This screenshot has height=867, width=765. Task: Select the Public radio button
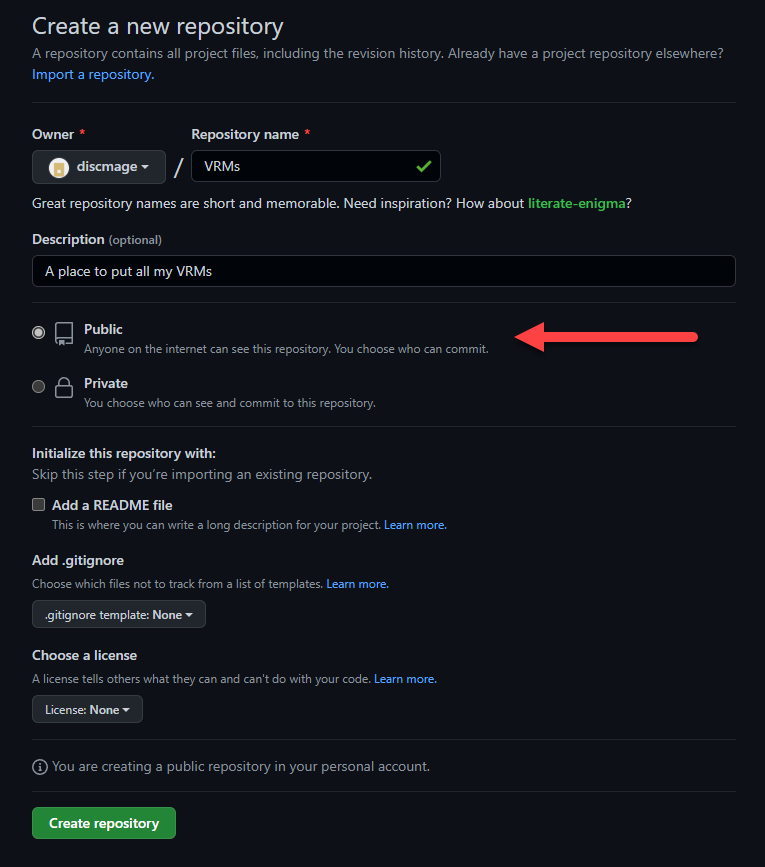click(38, 332)
